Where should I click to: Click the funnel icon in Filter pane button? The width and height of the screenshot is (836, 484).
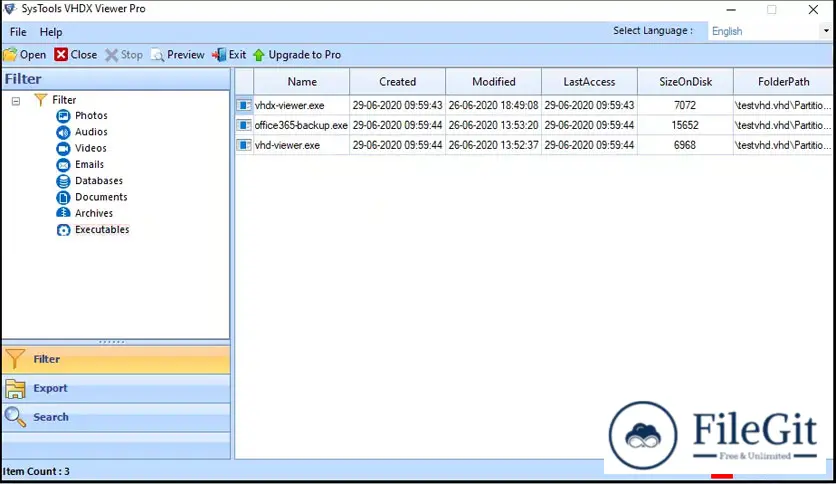pos(15,359)
